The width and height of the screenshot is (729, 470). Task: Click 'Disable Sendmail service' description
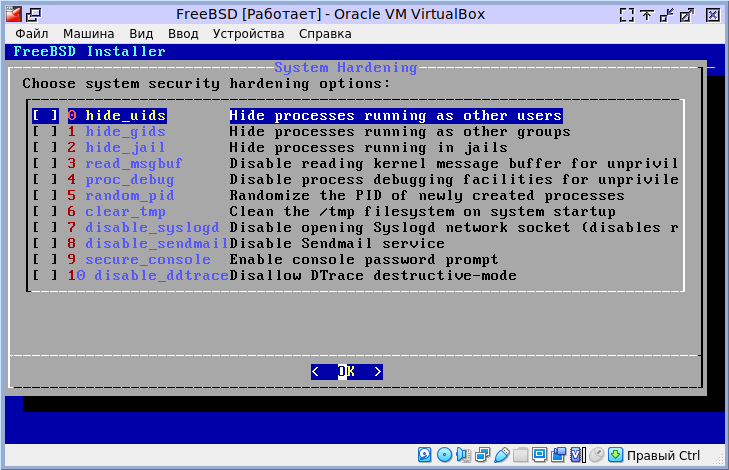click(x=337, y=243)
